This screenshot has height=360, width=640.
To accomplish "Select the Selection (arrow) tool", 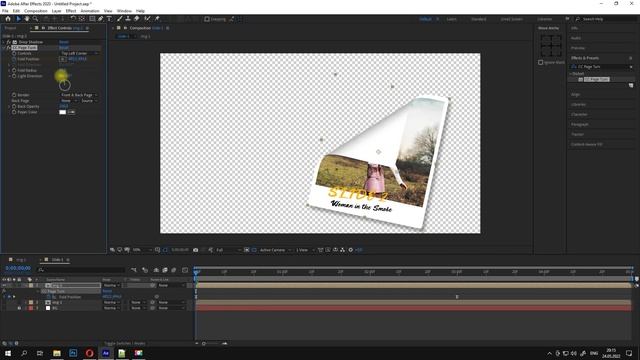I will [x=18, y=19].
